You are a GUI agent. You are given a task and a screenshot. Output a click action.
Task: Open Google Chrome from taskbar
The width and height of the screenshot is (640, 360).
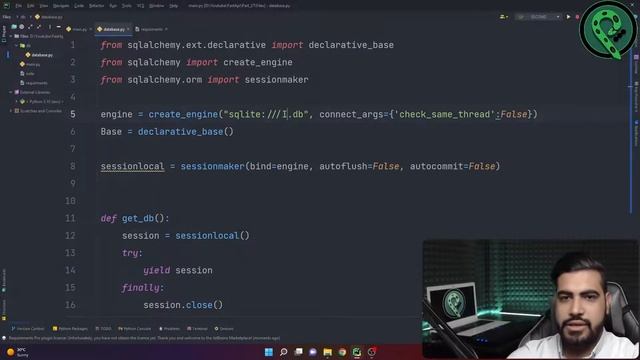tap(342, 352)
